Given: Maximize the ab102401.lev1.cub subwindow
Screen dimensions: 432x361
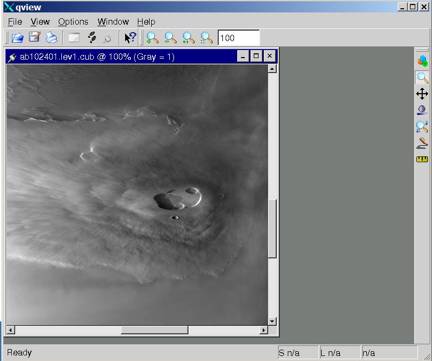Looking at the screenshot, I should tap(256, 56).
